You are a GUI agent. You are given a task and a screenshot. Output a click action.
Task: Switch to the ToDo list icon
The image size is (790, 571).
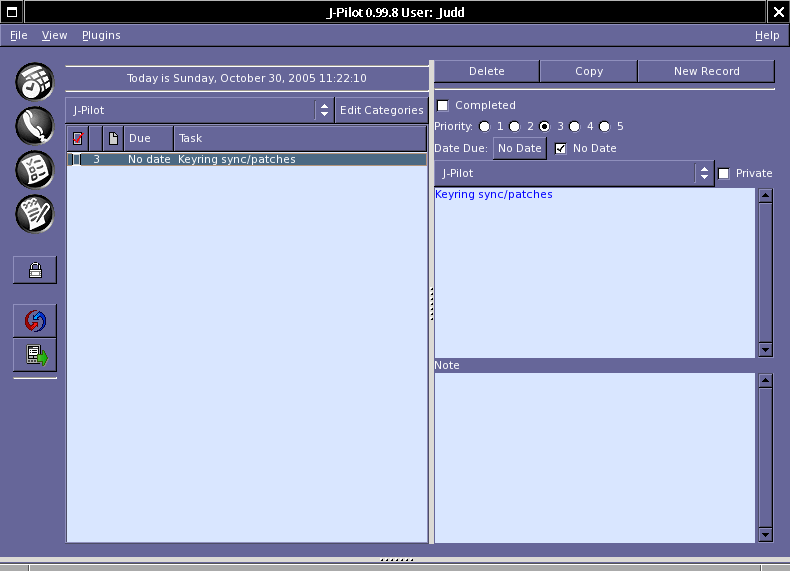pos(35,169)
